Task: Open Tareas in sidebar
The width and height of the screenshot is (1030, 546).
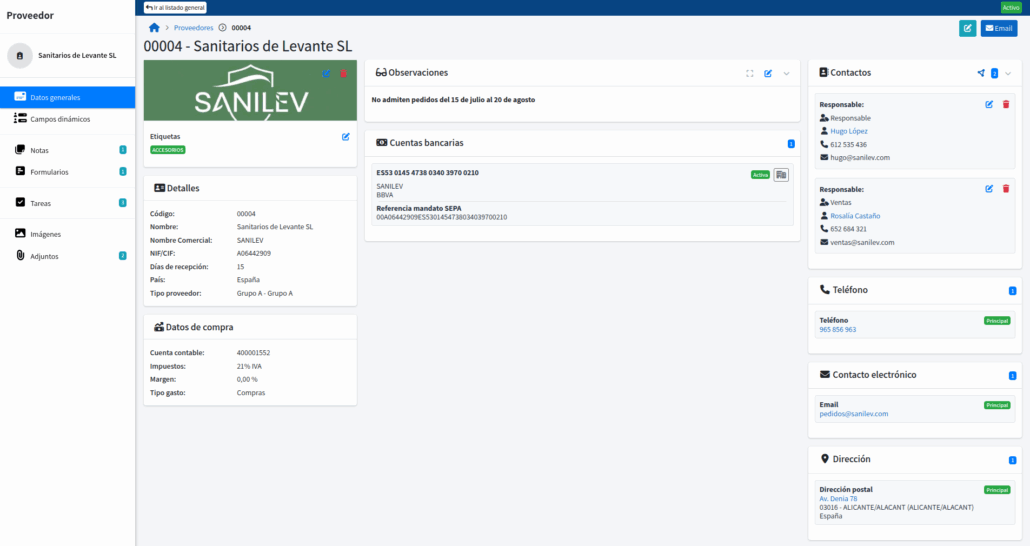Action: (x=68, y=203)
